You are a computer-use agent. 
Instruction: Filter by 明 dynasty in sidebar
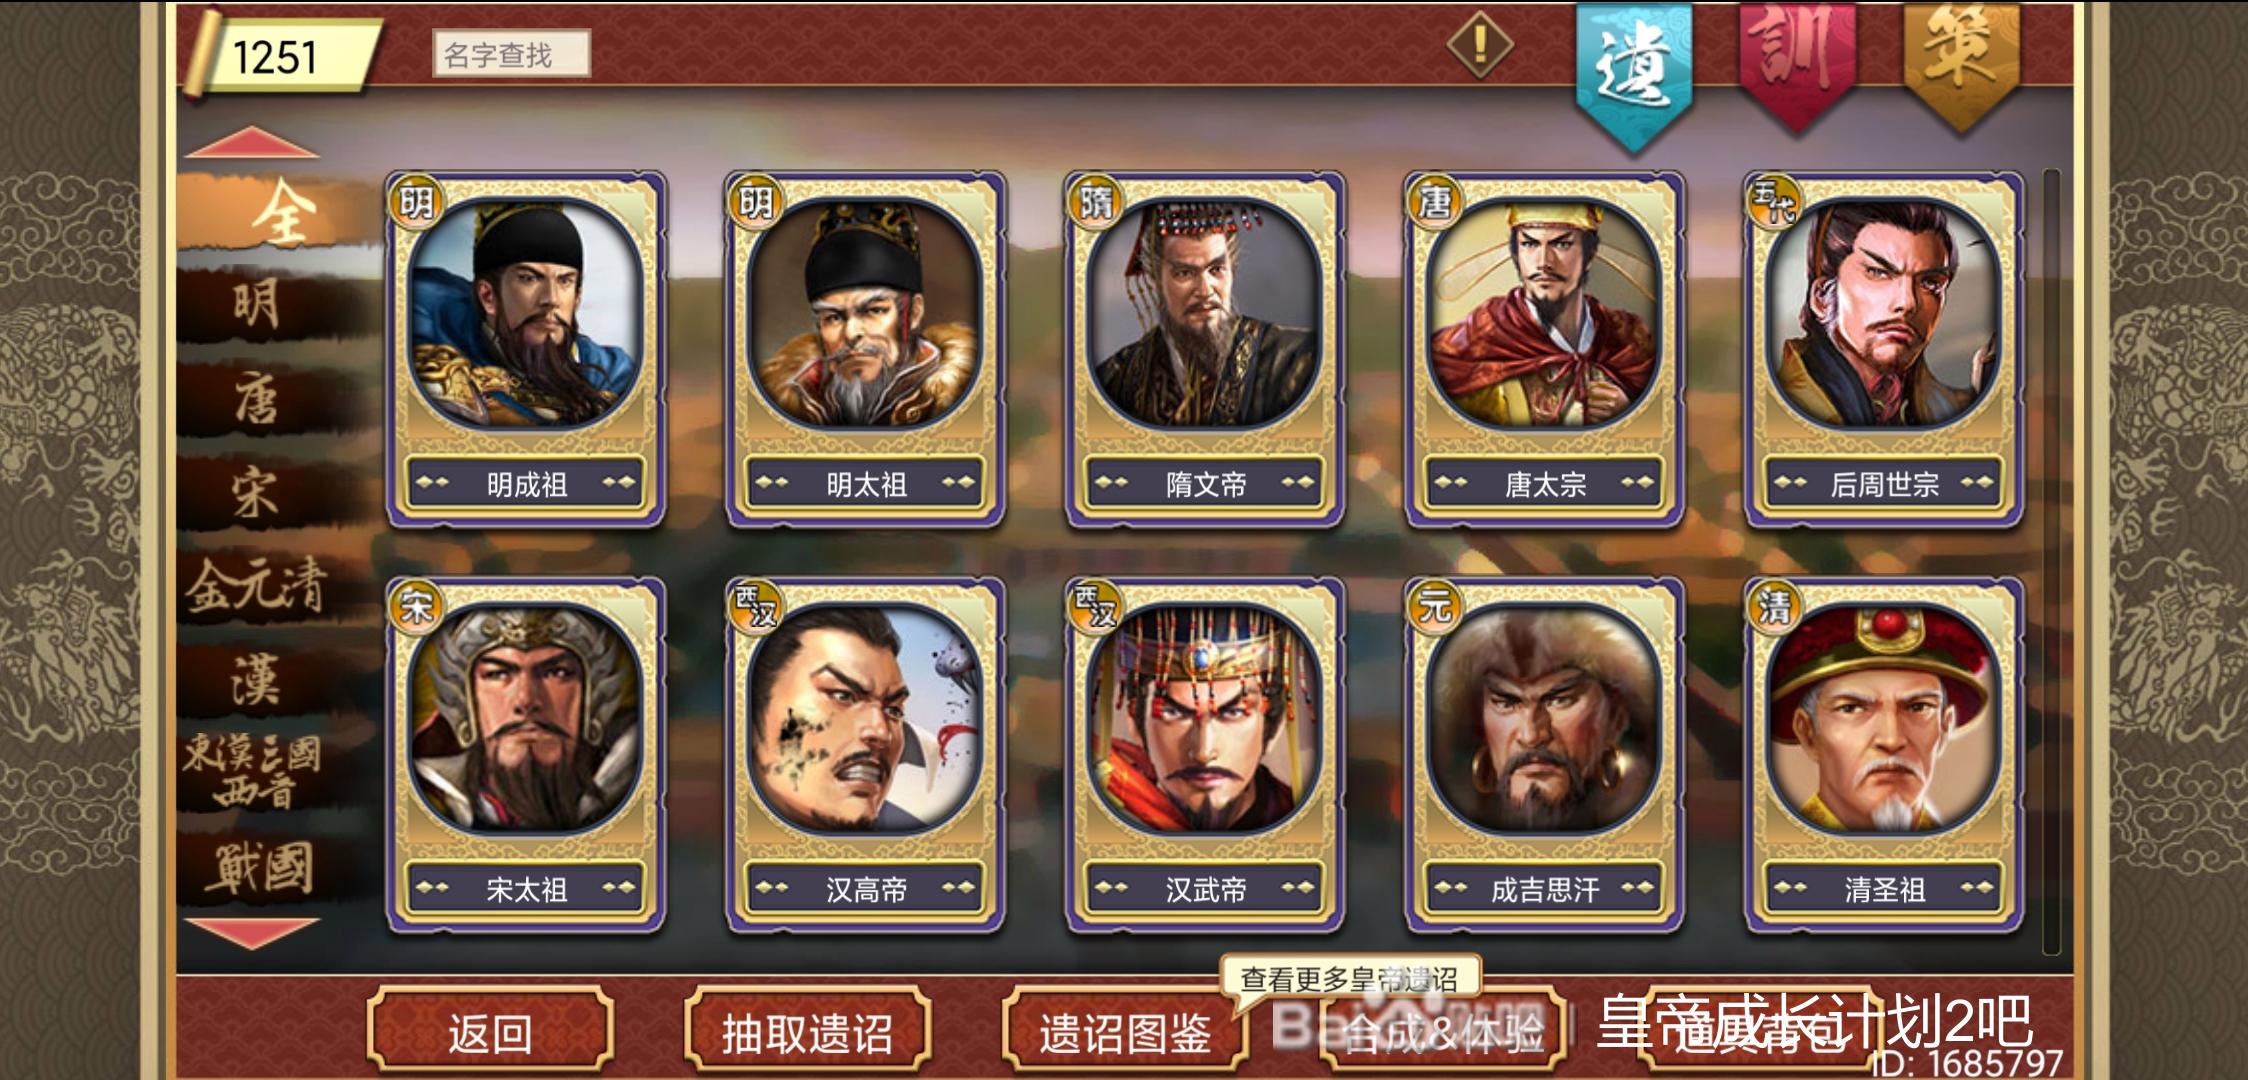(x=256, y=304)
